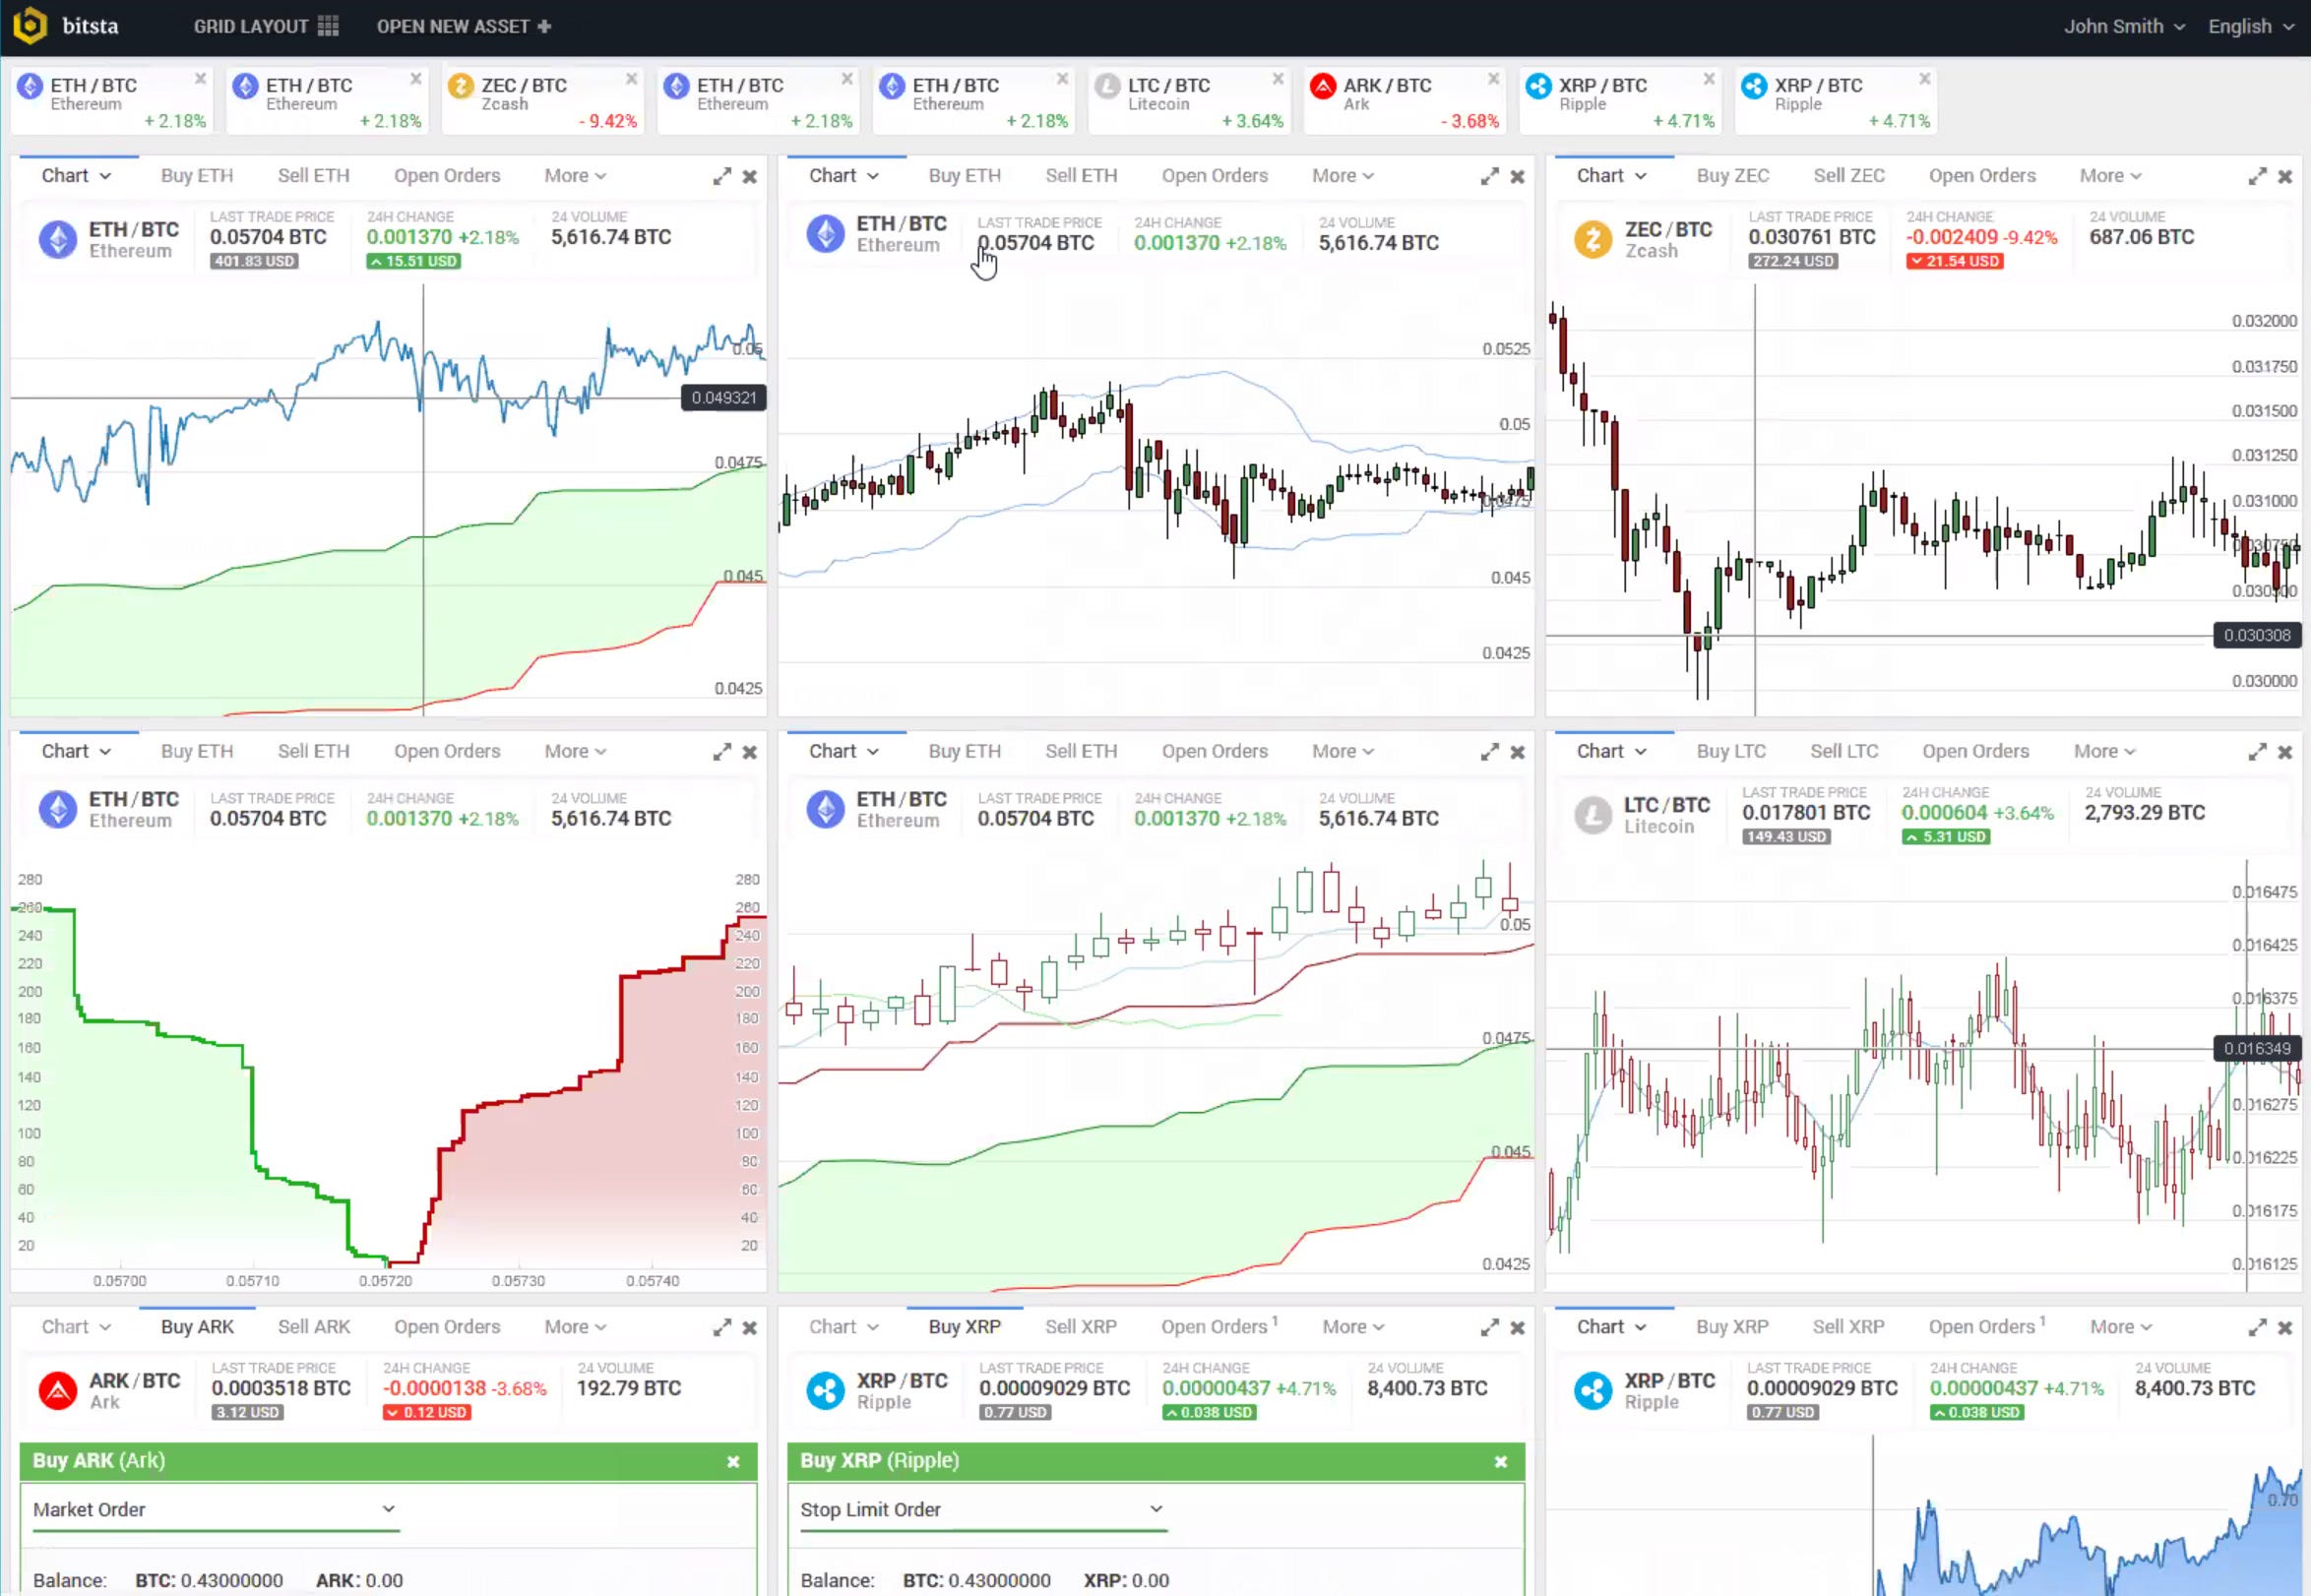The height and width of the screenshot is (1596, 2311).
Task: Open the Open Orders tab in ZEC panel
Action: (1982, 176)
